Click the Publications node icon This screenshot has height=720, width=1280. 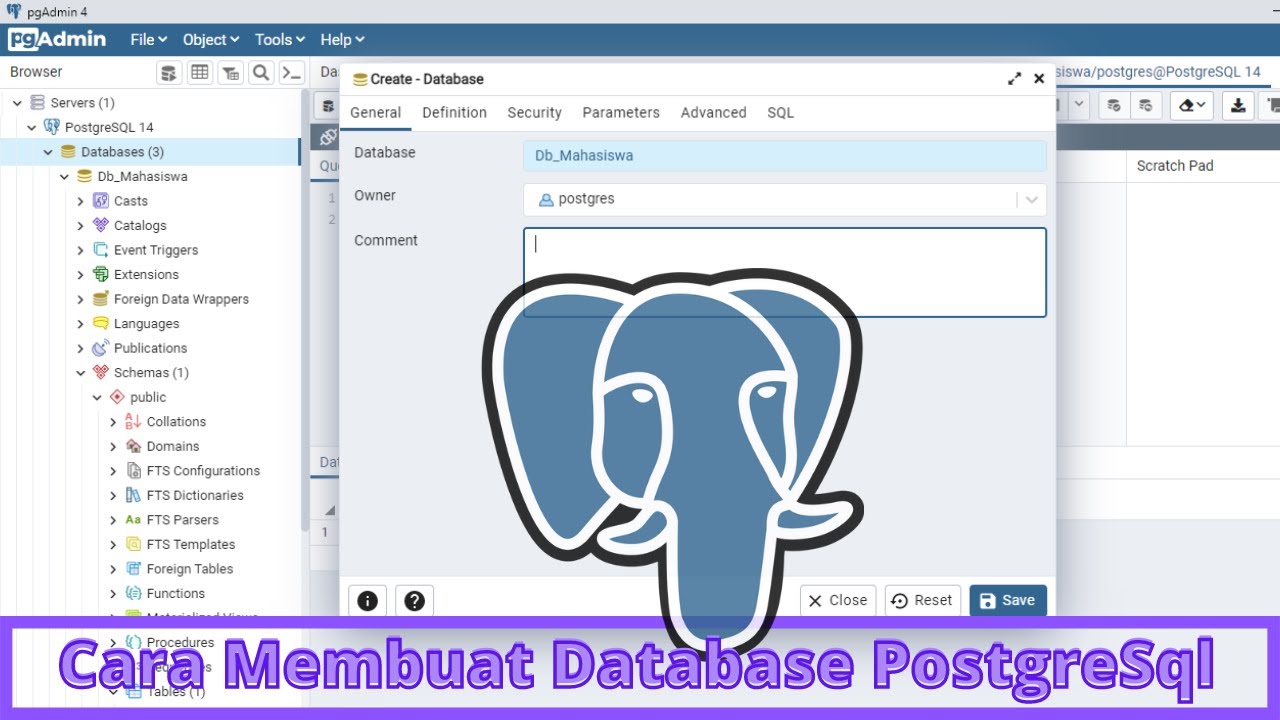click(100, 348)
